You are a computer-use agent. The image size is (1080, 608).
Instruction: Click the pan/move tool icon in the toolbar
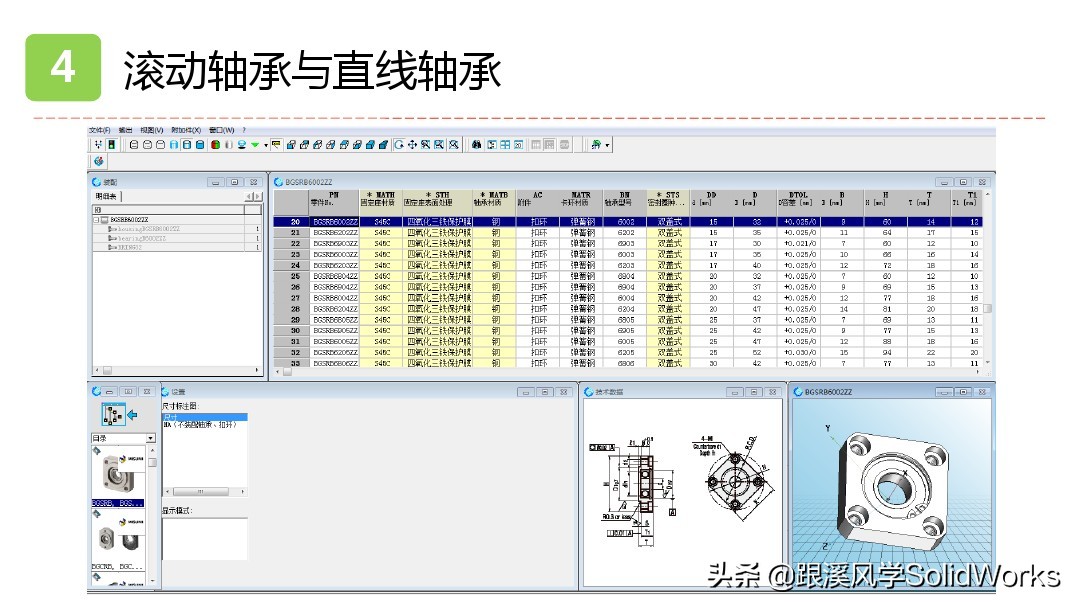[x=412, y=143]
